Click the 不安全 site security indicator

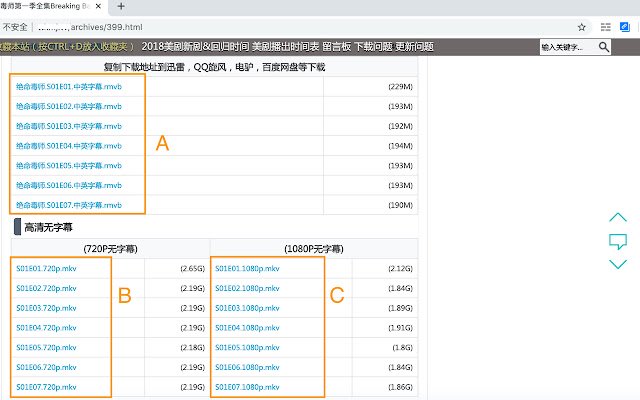pos(15,27)
